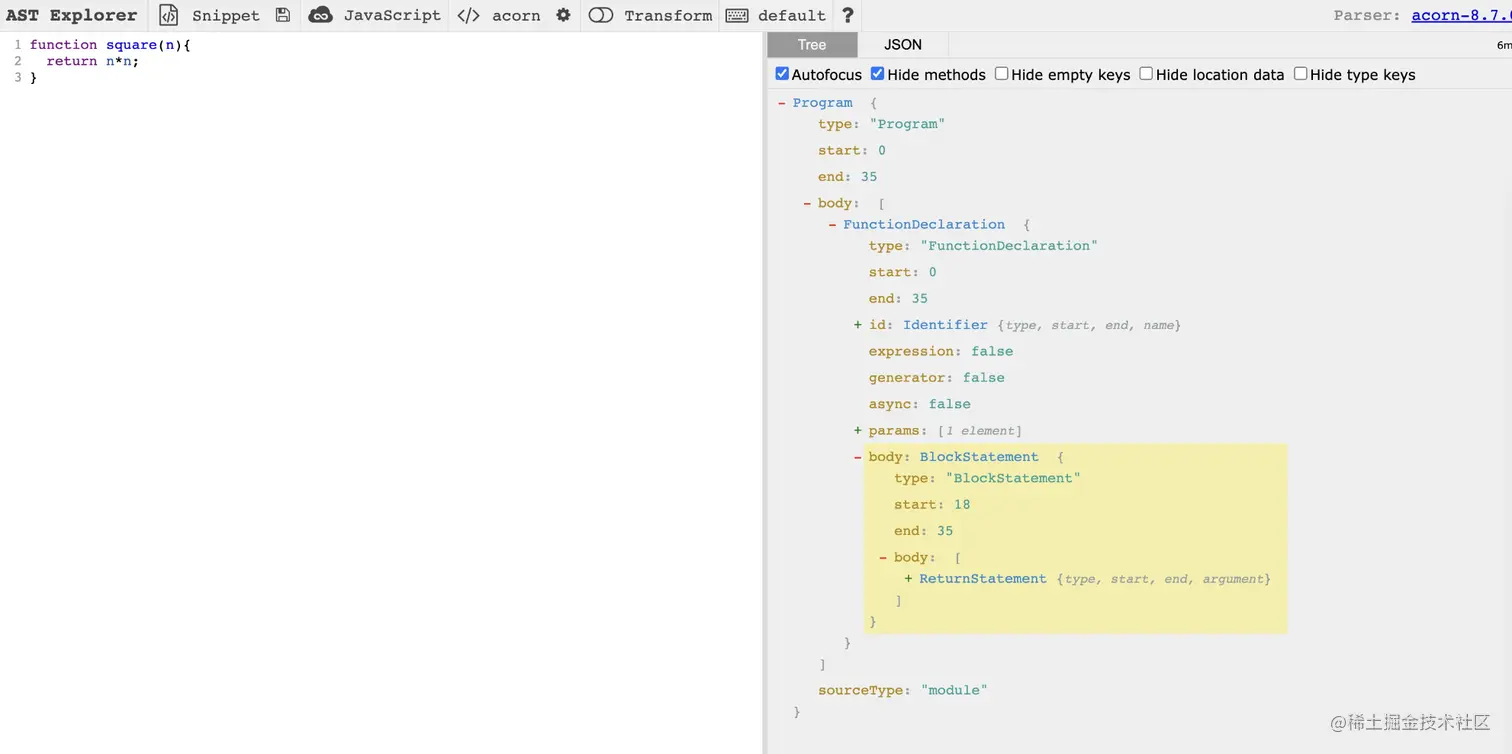Click the 'async: false' entry
1512x754 pixels.
[920, 404]
